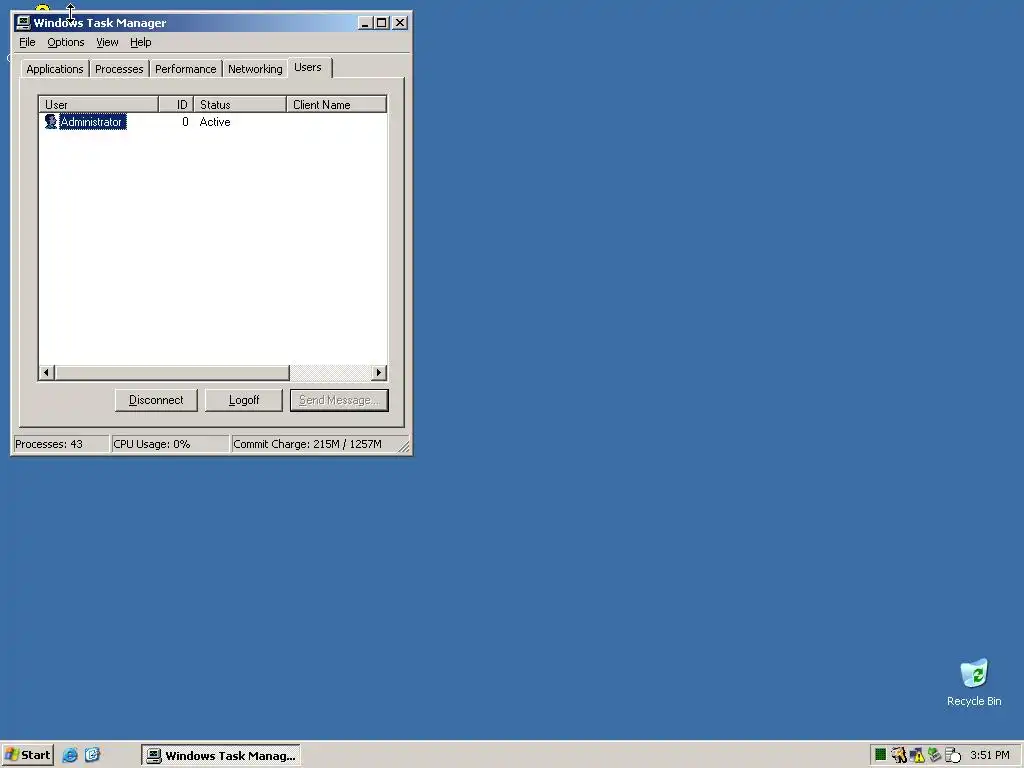The image size is (1024, 768).
Task: Click the CPU Usage: 0% status entry
Action: pyautogui.click(x=170, y=444)
